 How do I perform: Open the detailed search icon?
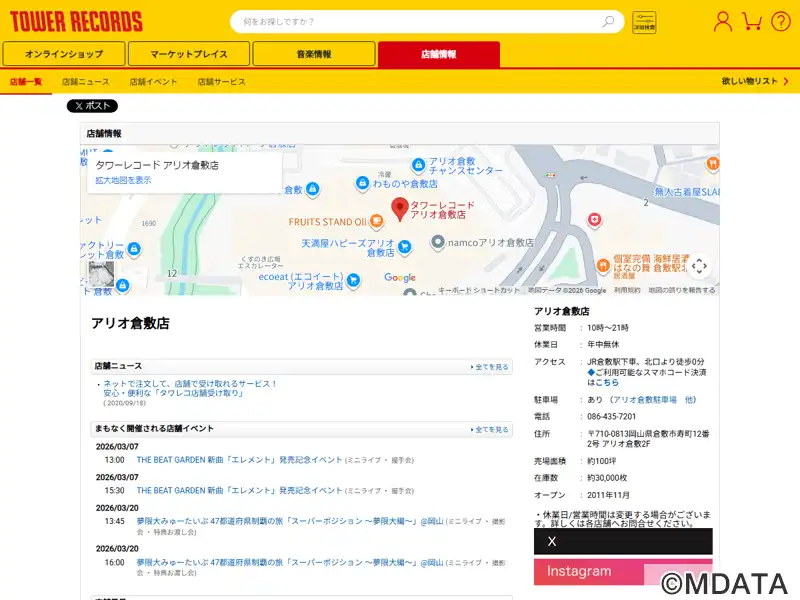coord(644,22)
